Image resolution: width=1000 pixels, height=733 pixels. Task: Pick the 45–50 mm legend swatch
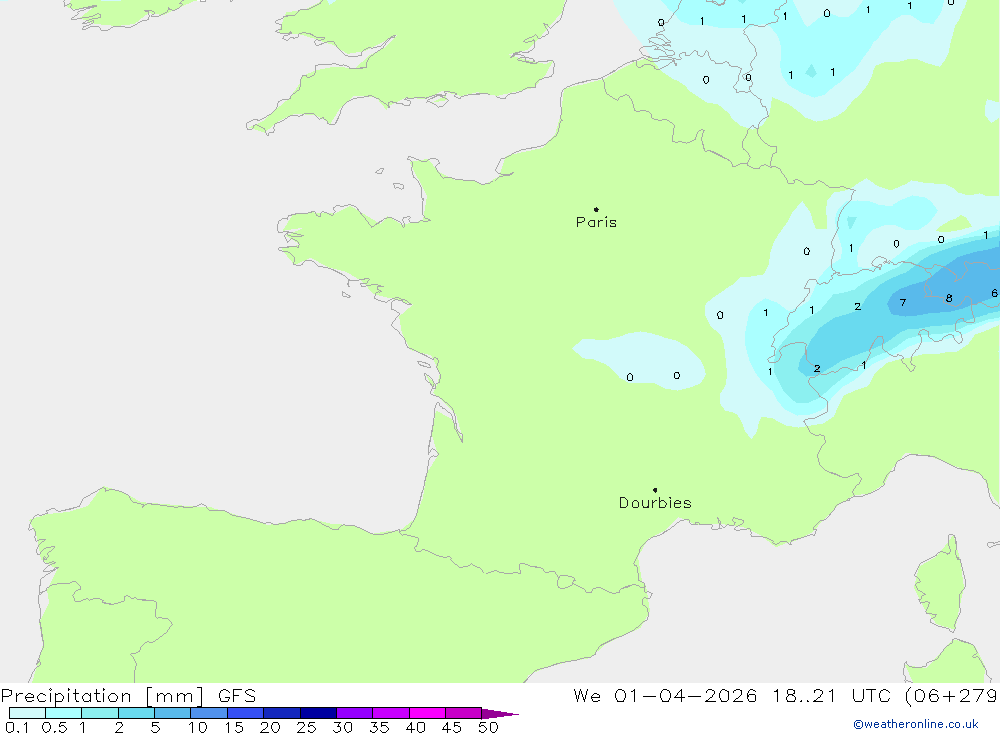(464, 713)
